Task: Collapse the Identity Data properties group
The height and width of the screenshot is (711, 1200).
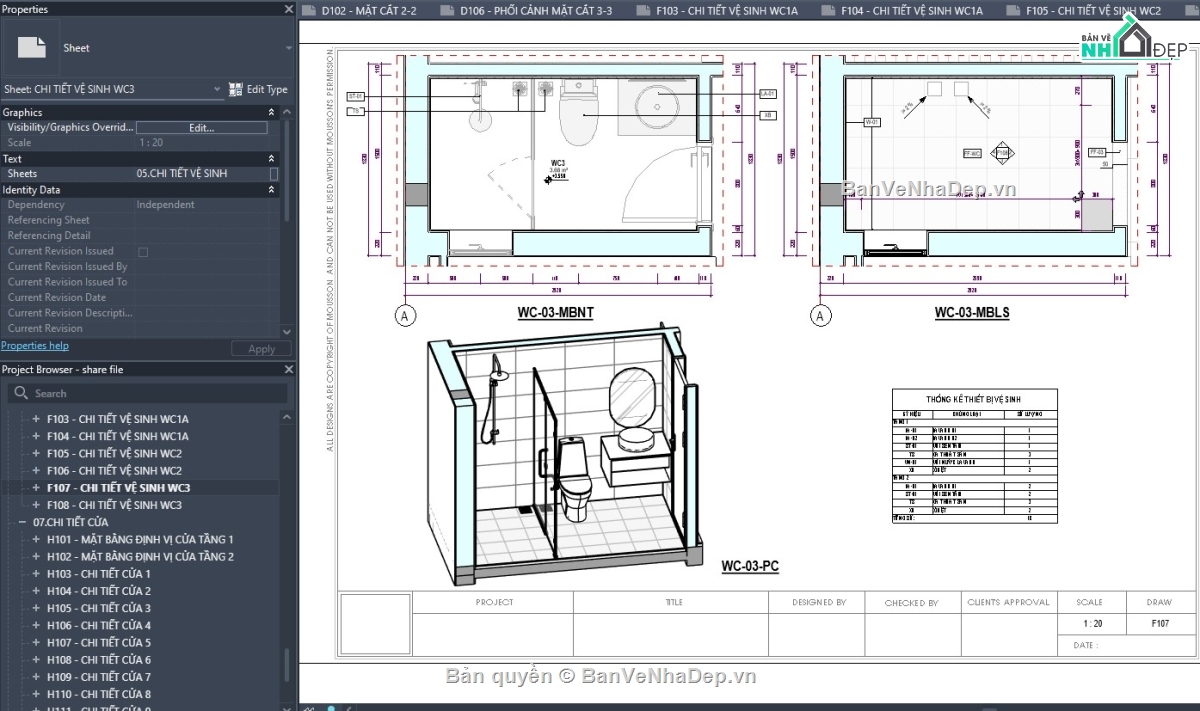Action: point(271,190)
